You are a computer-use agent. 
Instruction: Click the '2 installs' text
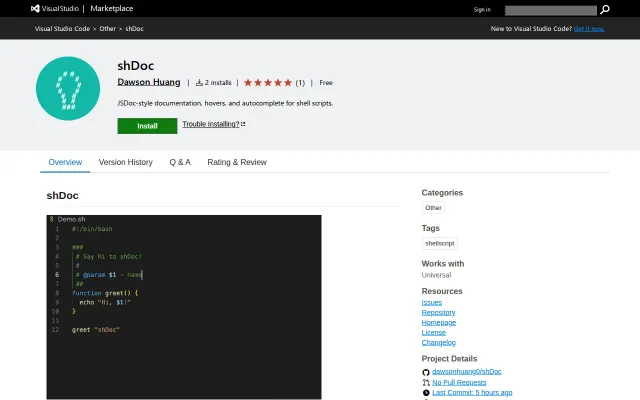click(x=218, y=82)
